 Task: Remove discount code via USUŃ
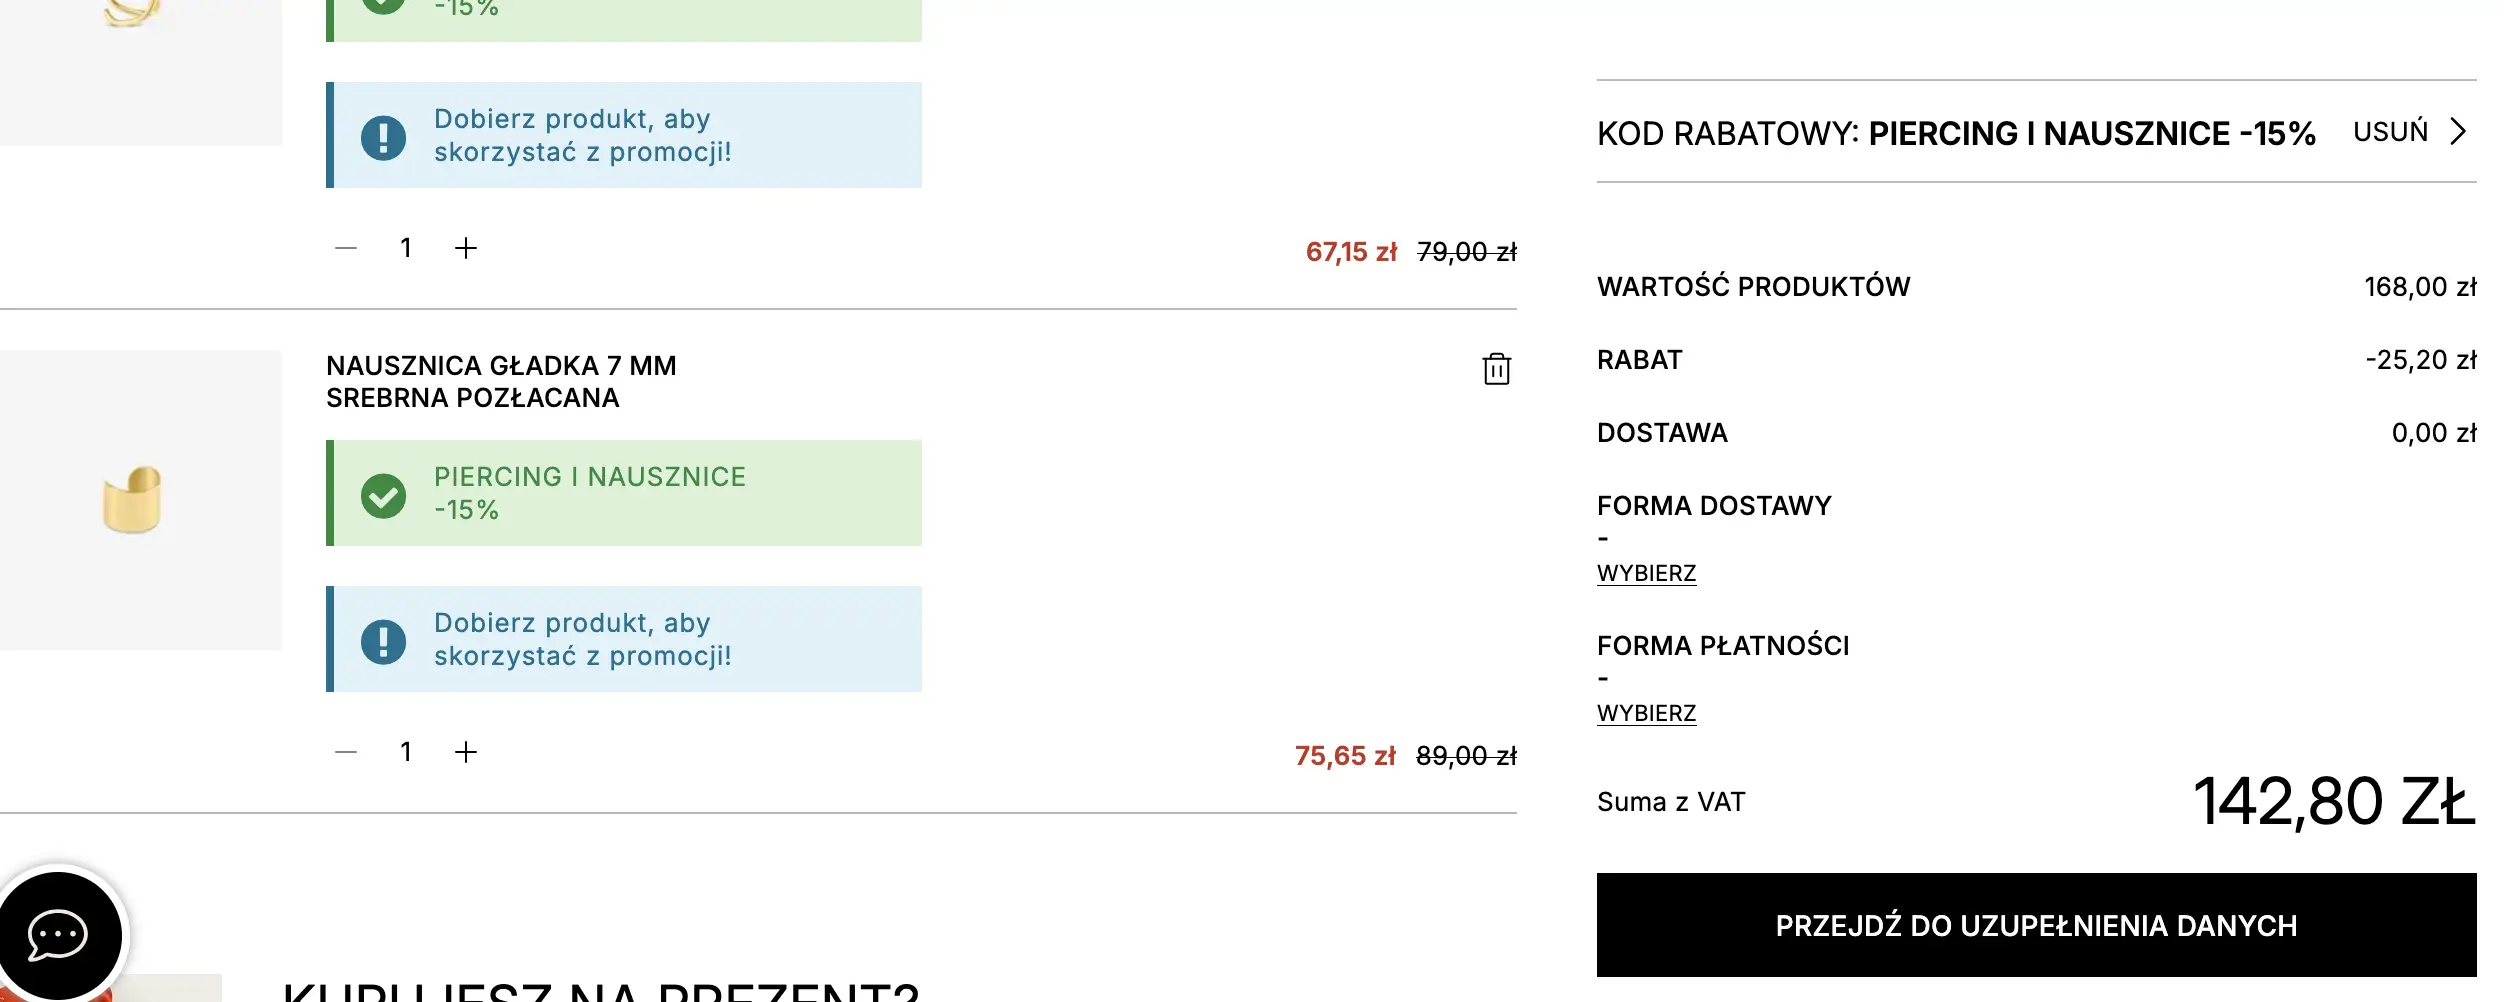click(2390, 132)
